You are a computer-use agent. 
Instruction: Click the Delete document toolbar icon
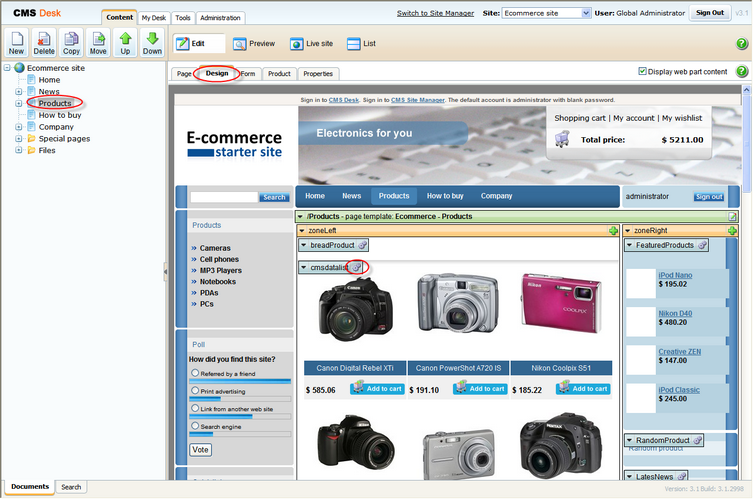(44, 43)
